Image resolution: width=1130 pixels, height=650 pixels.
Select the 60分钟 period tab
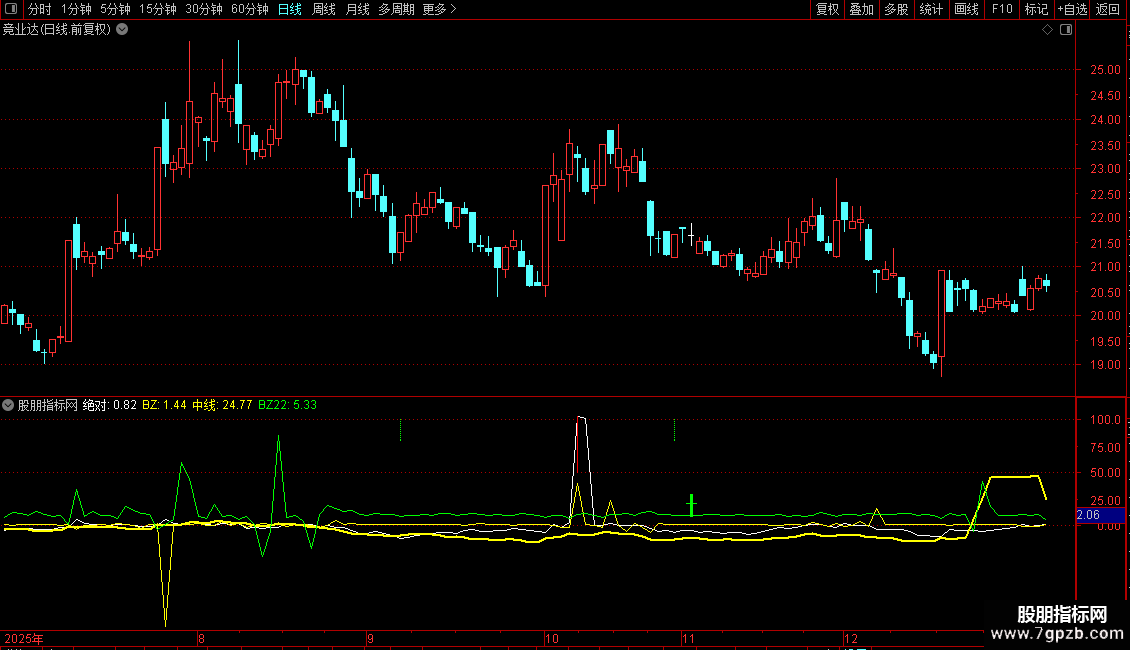tap(250, 9)
